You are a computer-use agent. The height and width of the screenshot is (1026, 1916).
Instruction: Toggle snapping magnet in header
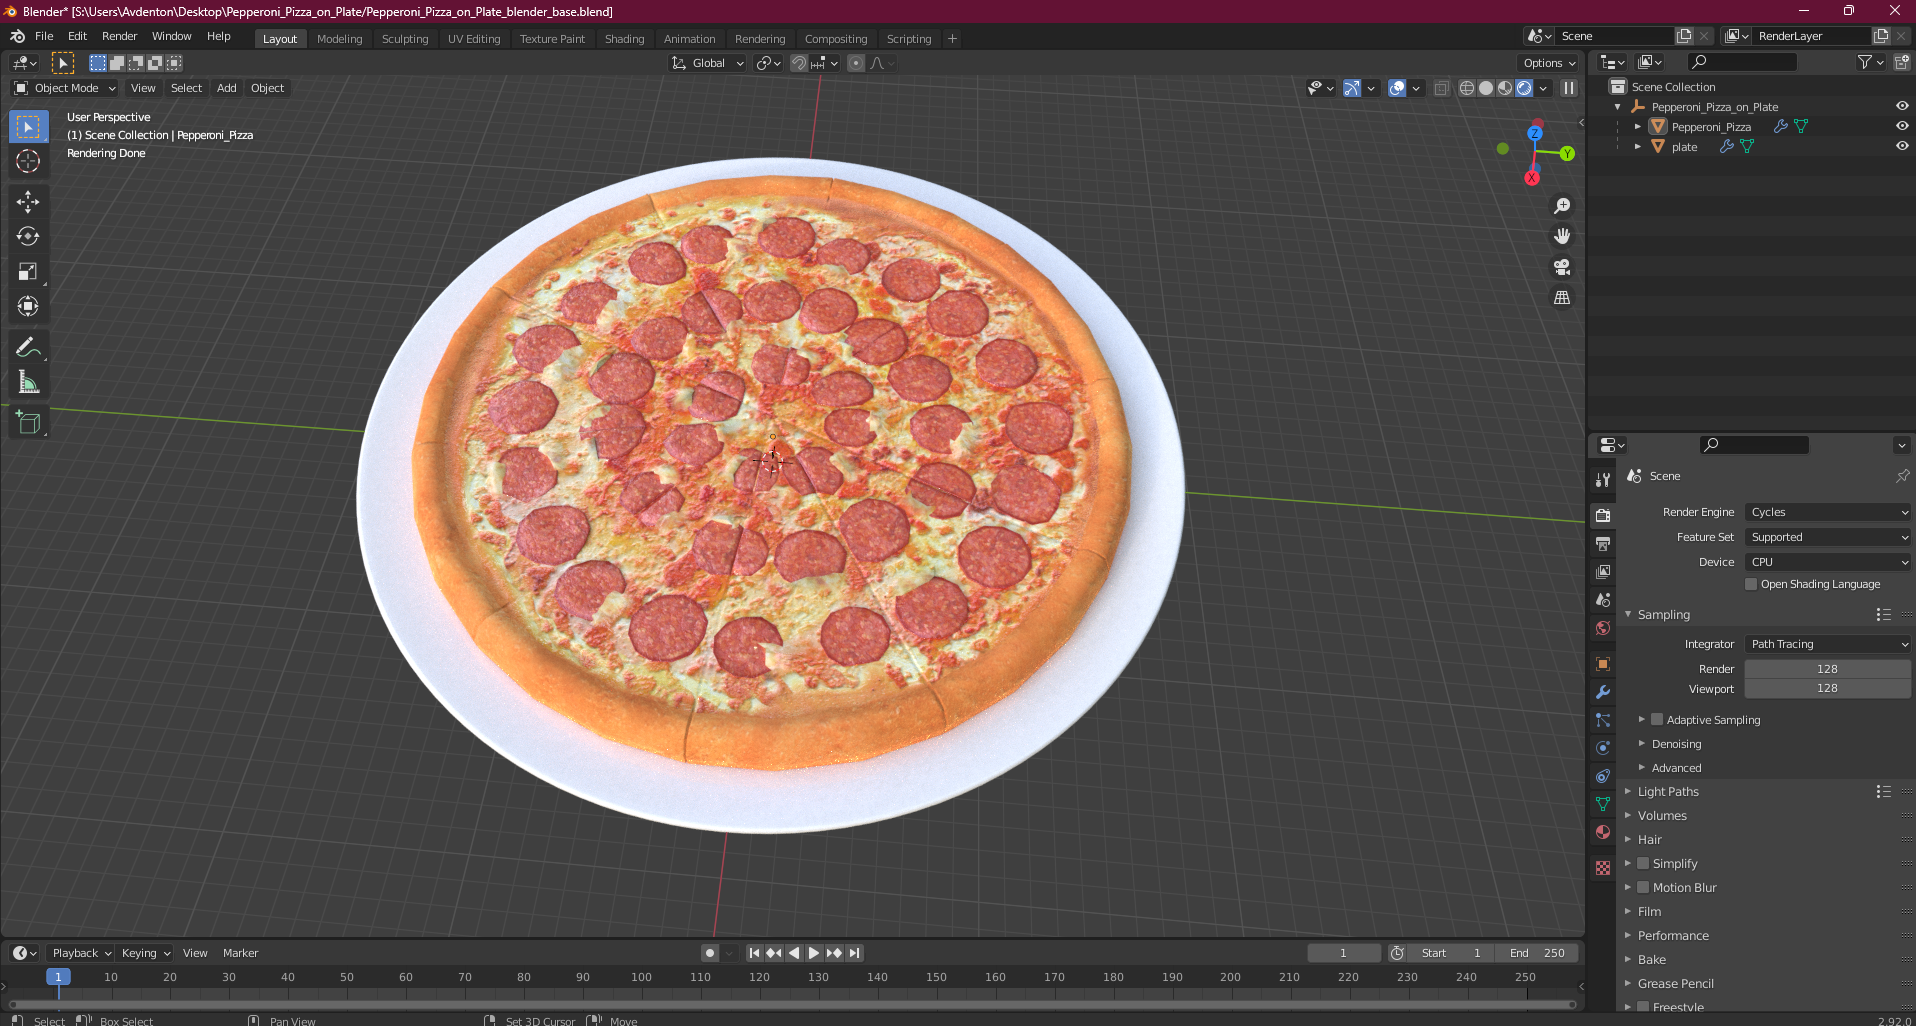(799, 63)
